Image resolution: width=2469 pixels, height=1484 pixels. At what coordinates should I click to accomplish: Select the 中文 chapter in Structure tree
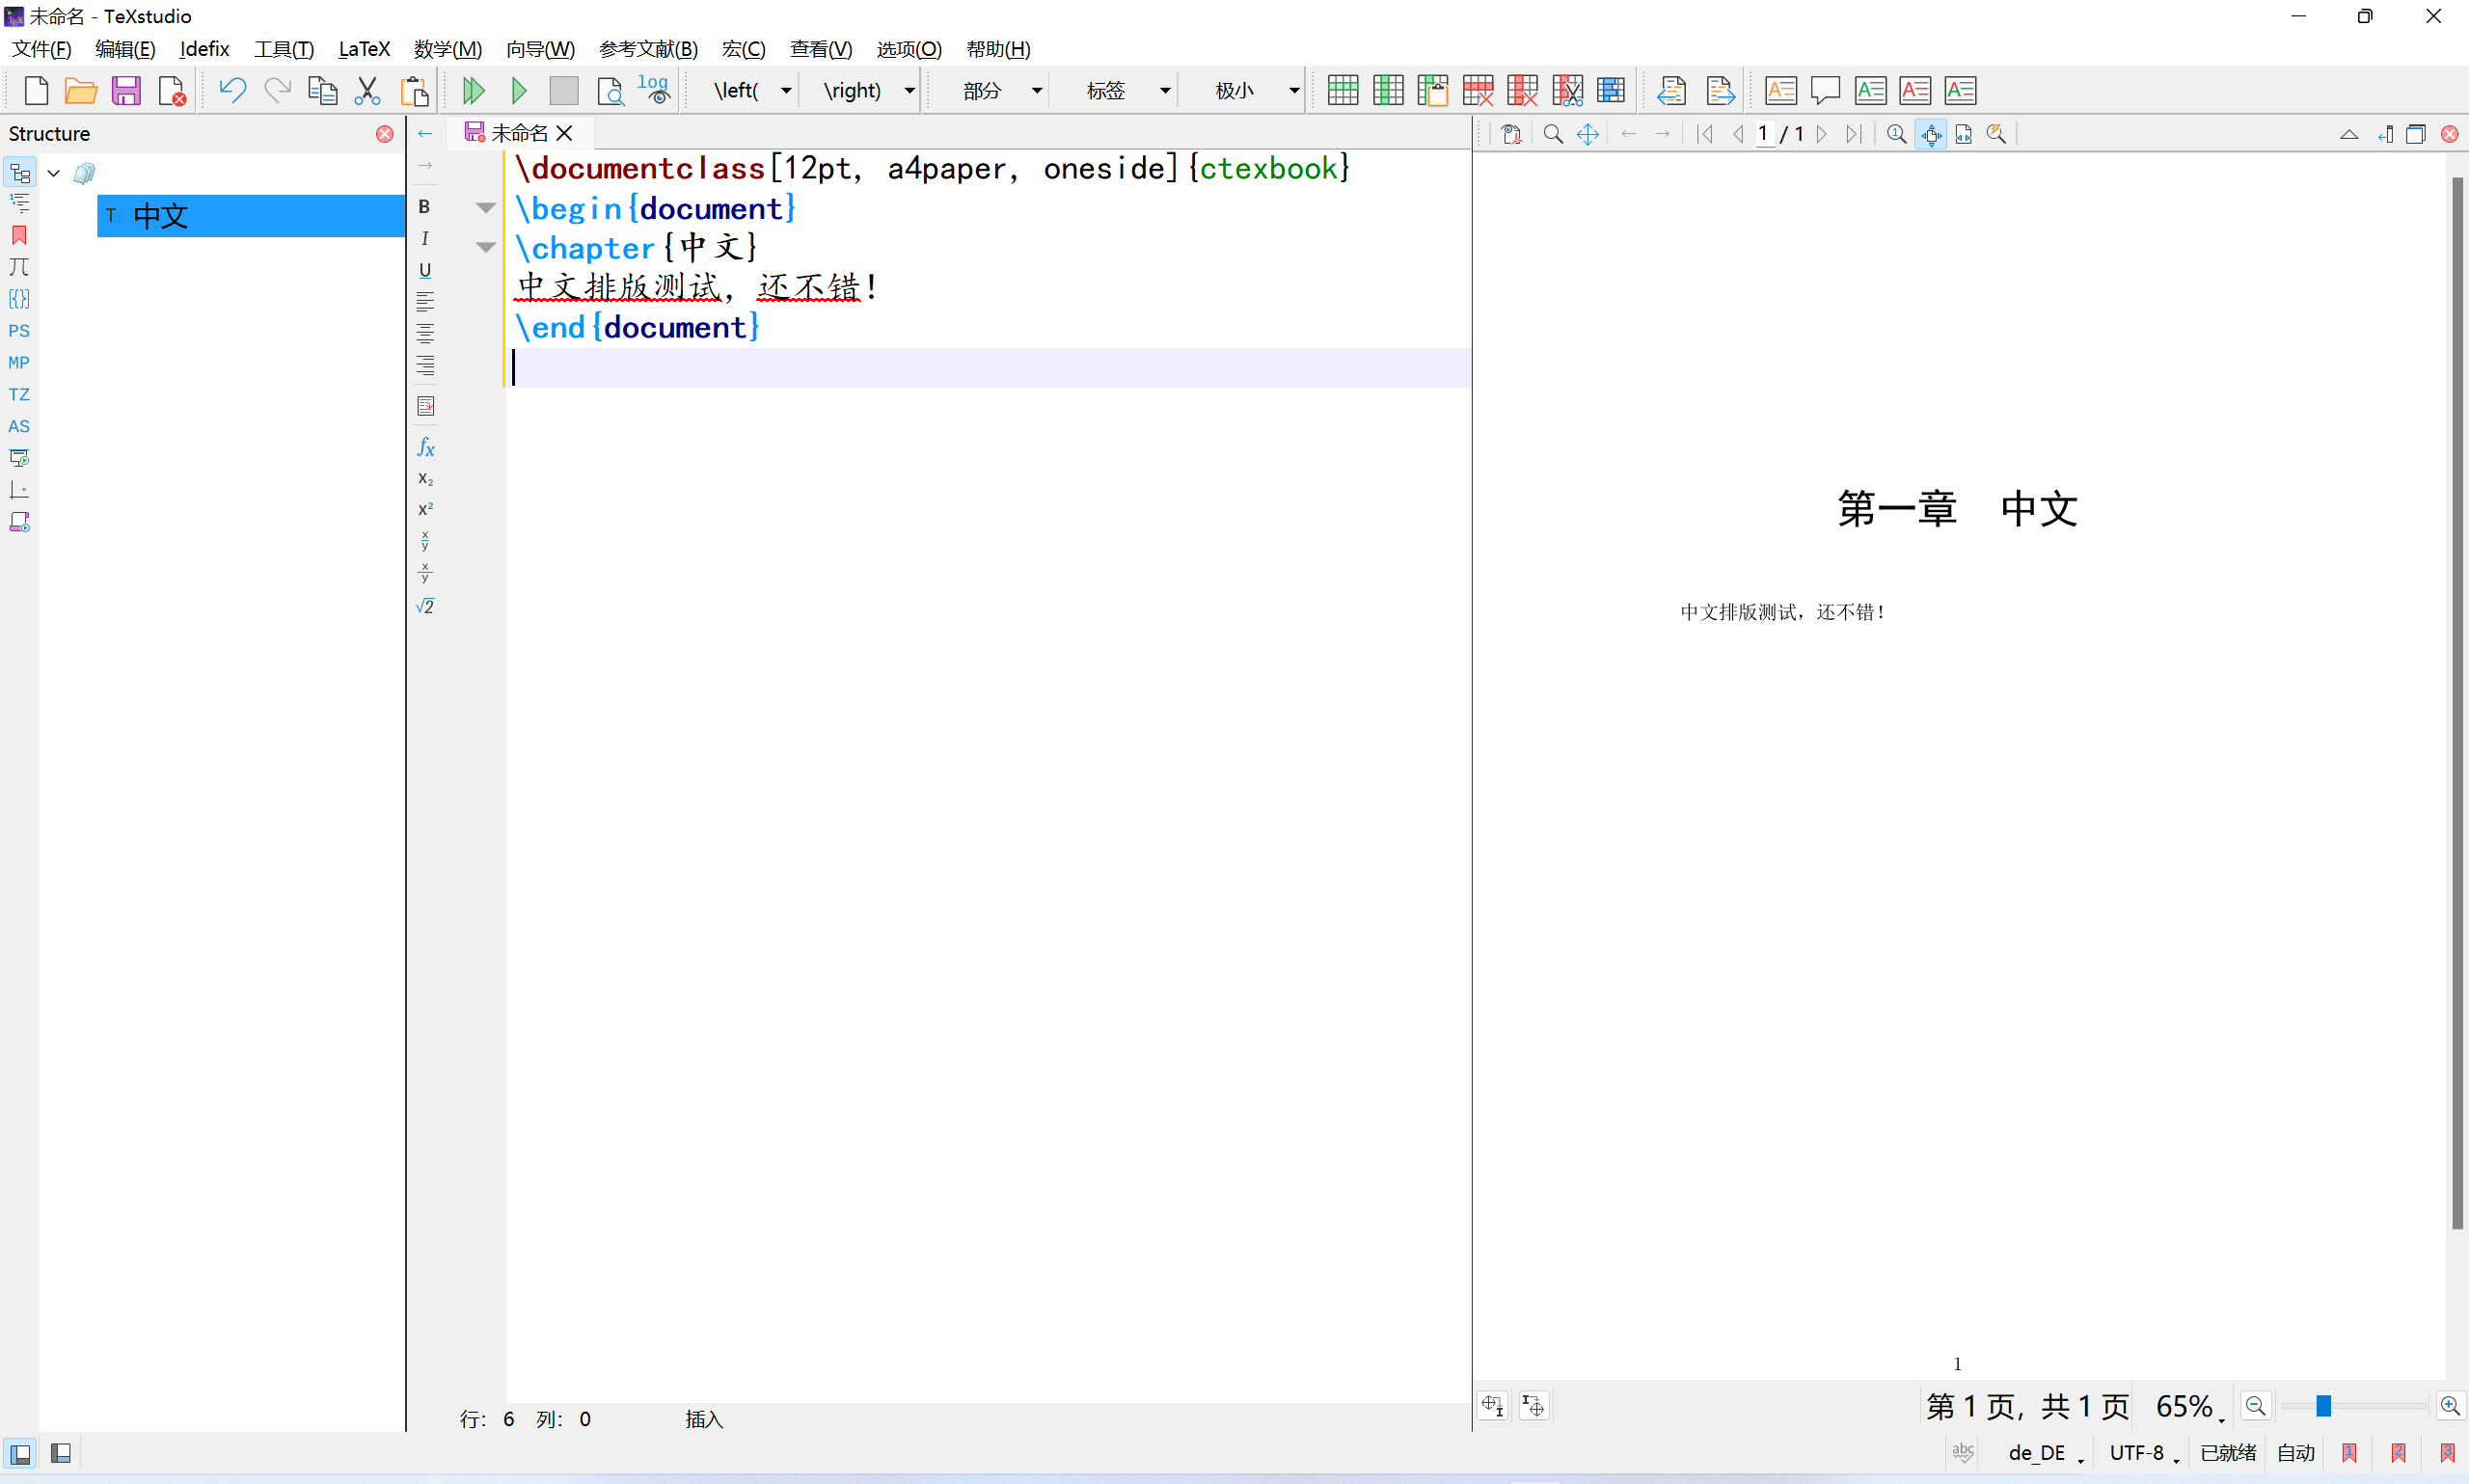tap(250, 216)
